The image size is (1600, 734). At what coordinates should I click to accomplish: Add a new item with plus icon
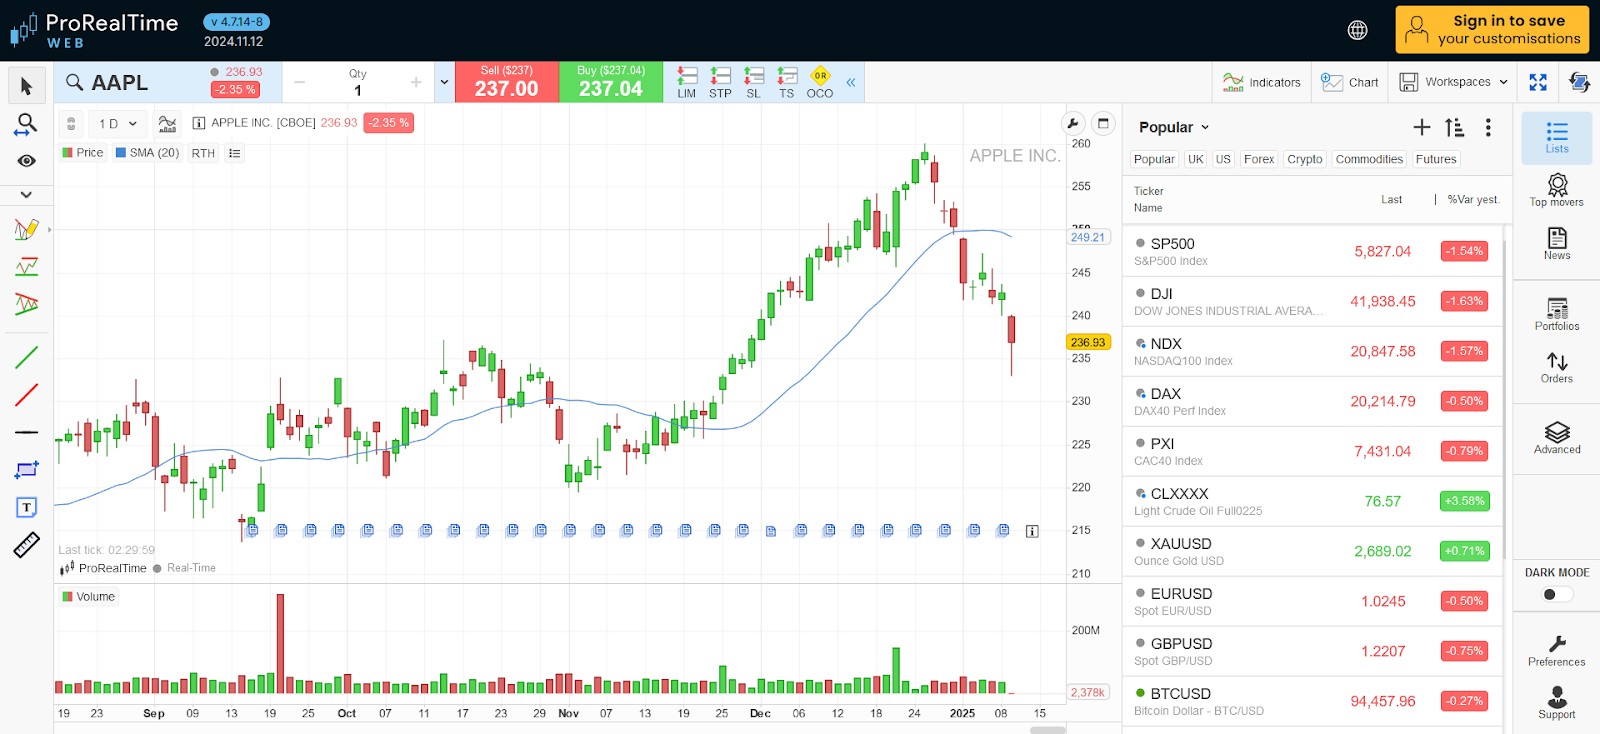point(1422,127)
